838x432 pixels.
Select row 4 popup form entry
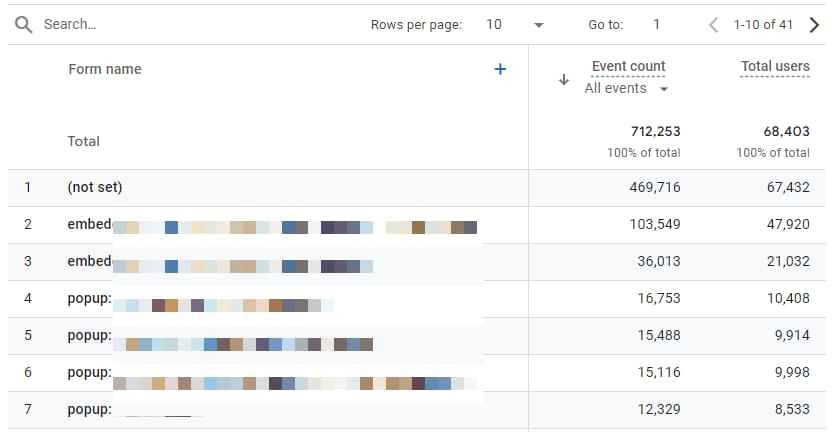coord(90,299)
